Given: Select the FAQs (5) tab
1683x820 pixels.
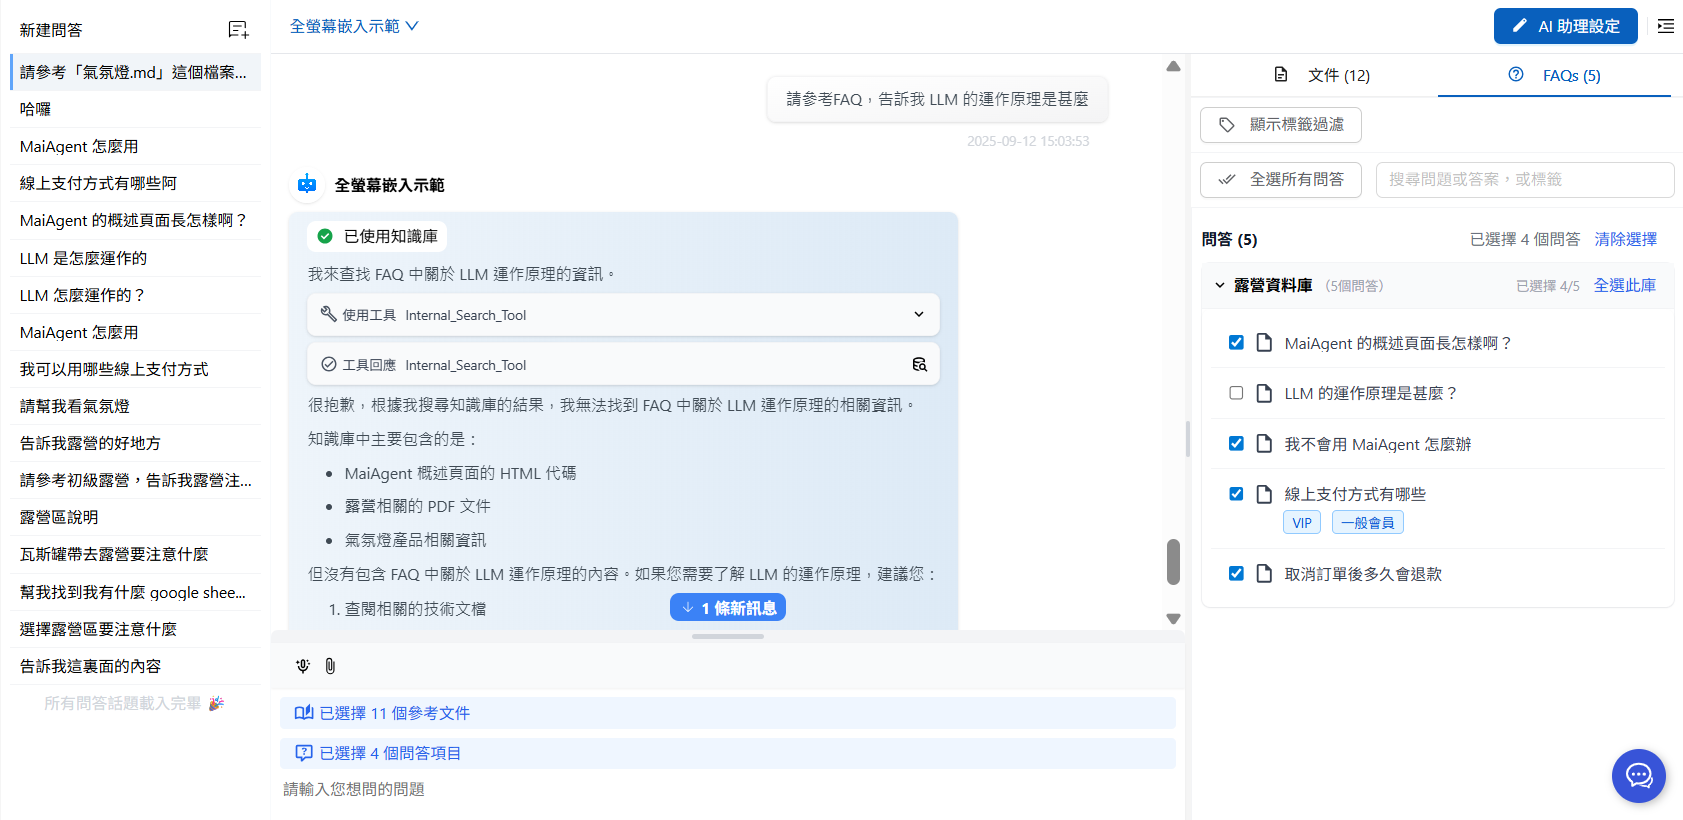Looking at the screenshot, I should [1555, 76].
